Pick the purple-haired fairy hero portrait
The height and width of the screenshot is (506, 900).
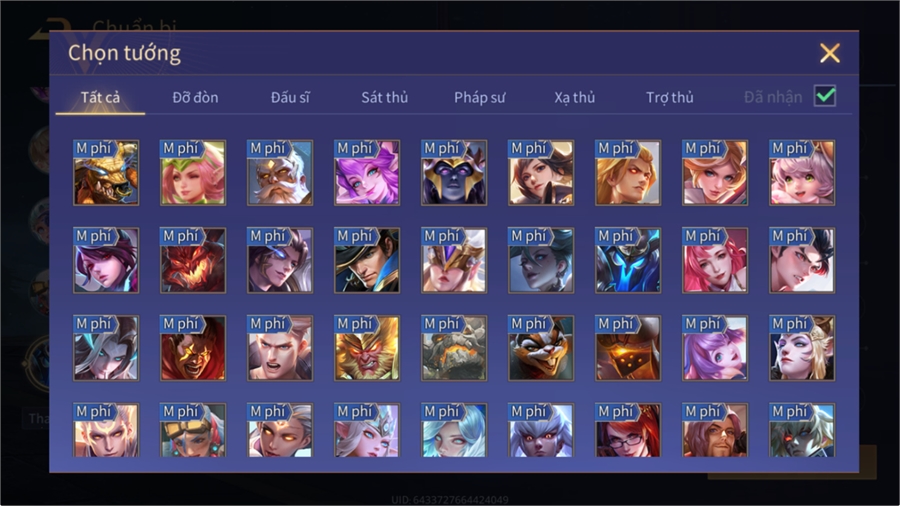click(x=367, y=173)
